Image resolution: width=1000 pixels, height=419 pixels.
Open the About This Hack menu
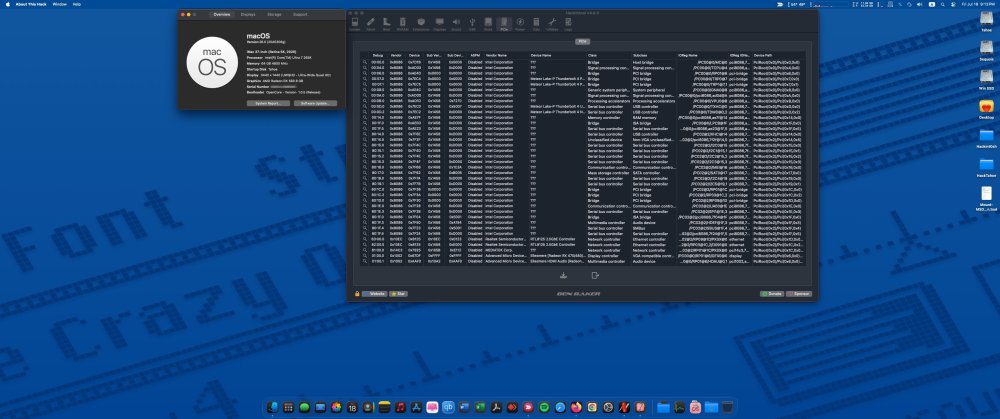click(32, 4)
